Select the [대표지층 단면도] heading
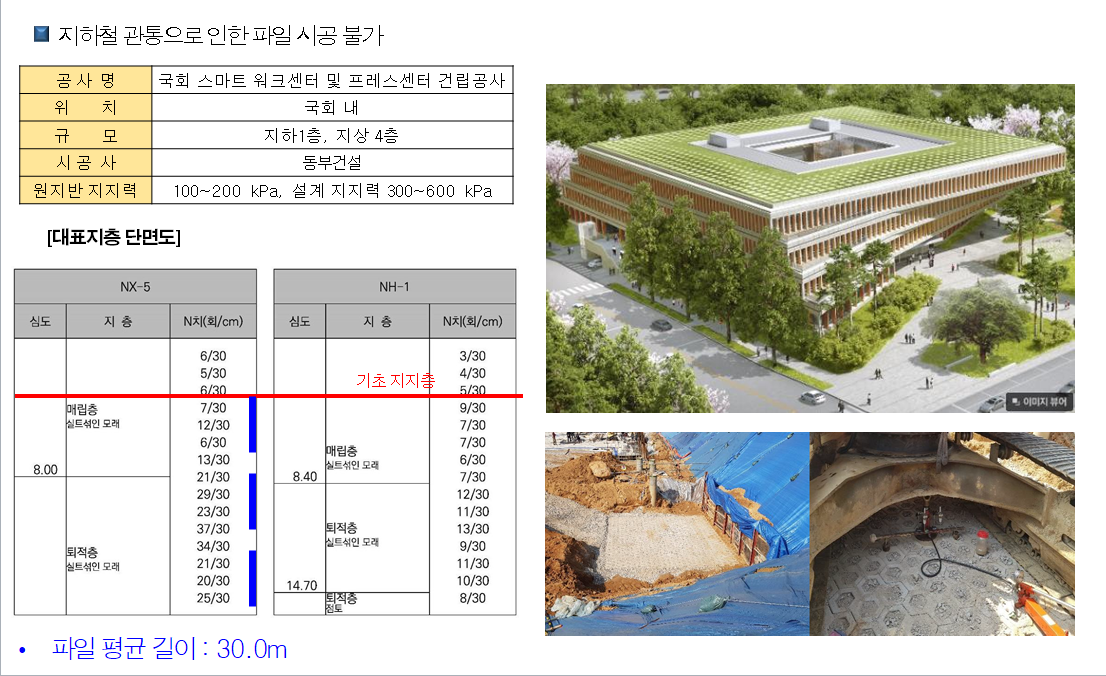The width and height of the screenshot is (1106, 676). coord(114,237)
